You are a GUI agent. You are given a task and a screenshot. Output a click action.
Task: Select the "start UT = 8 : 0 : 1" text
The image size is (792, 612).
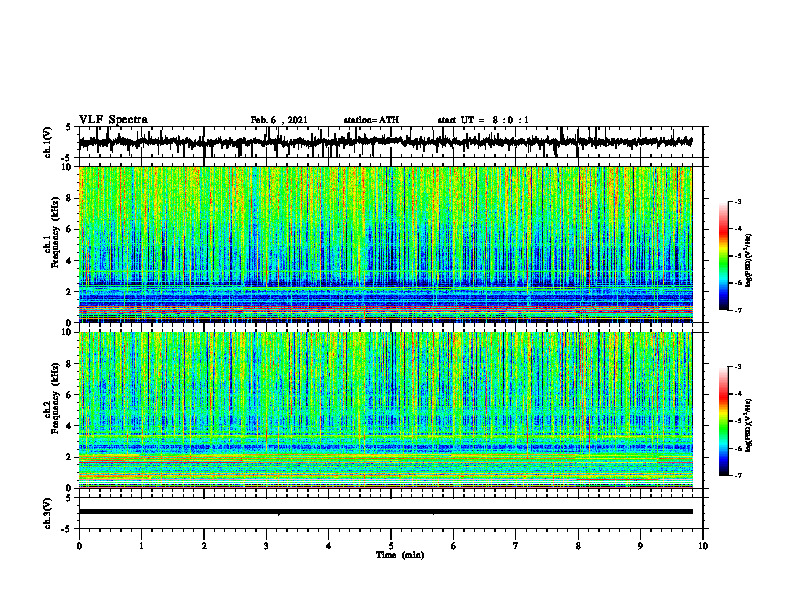[x=483, y=120]
